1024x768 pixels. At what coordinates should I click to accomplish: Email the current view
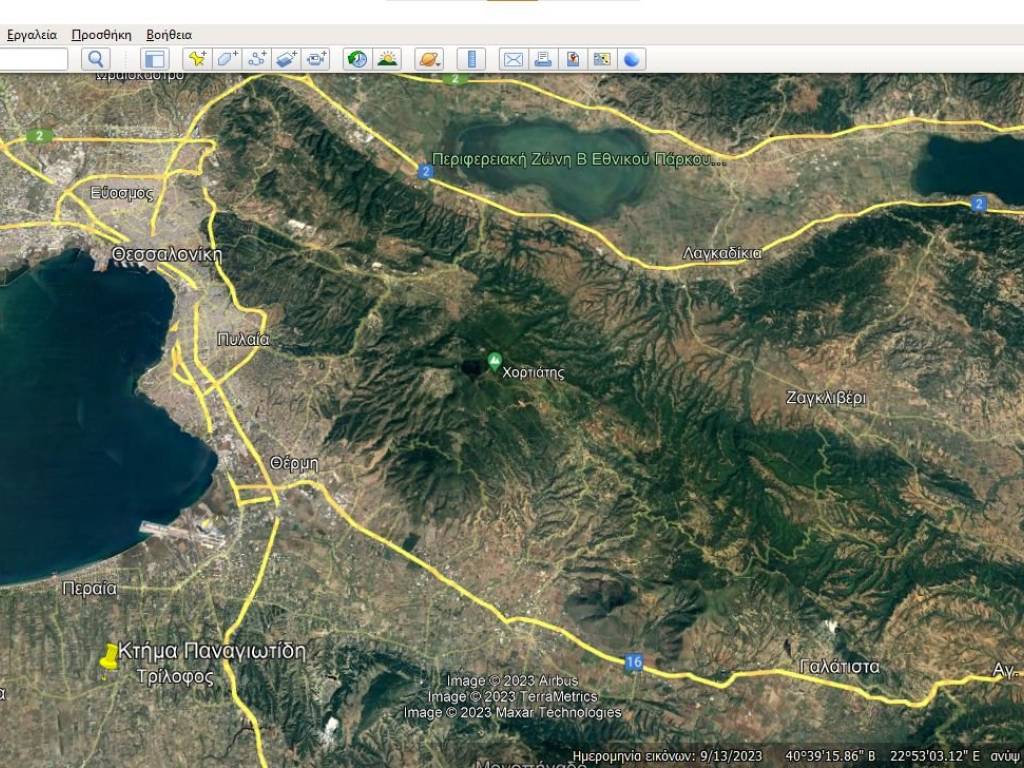click(x=513, y=59)
